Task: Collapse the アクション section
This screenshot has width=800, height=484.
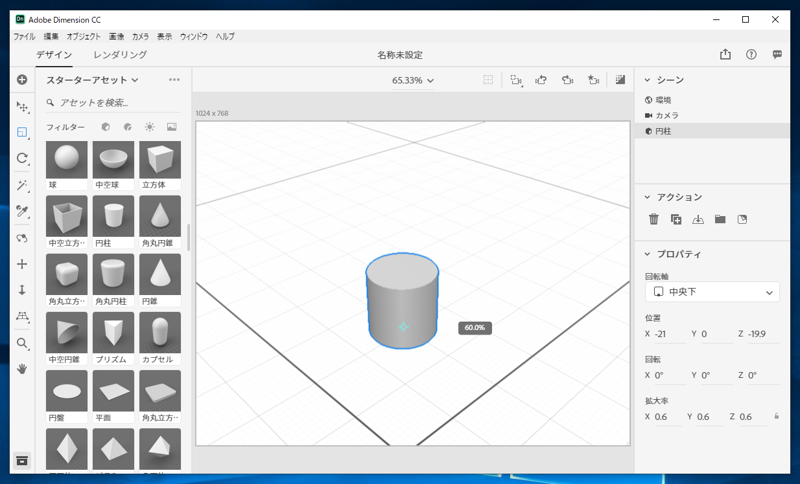Action: (647, 197)
